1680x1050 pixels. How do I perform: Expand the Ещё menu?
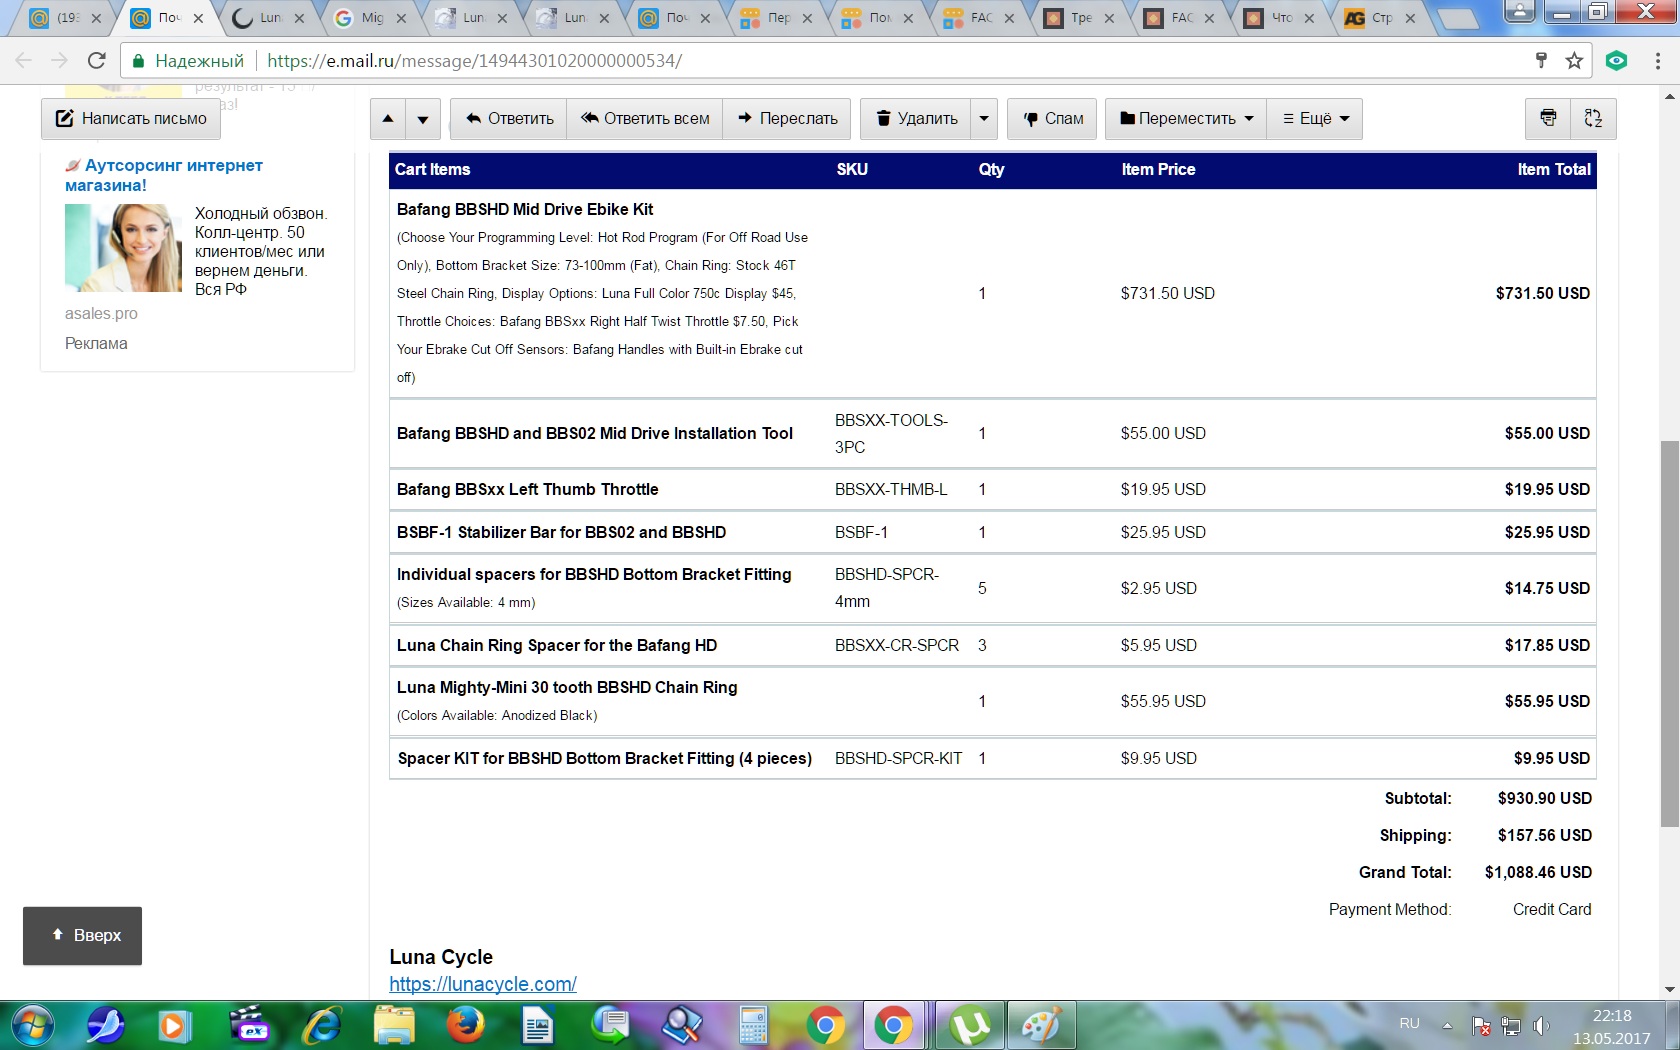[x=1315, y=119]
